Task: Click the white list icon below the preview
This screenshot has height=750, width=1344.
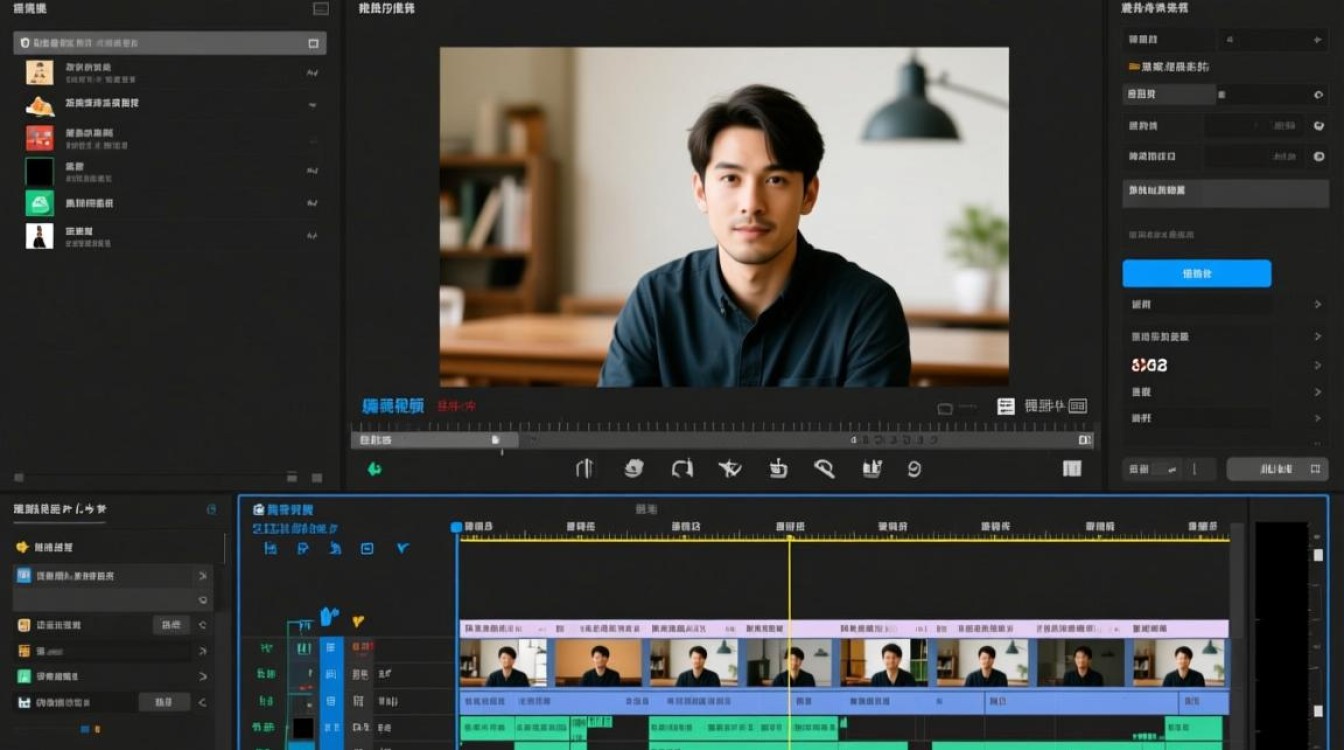Action: 1006,406
